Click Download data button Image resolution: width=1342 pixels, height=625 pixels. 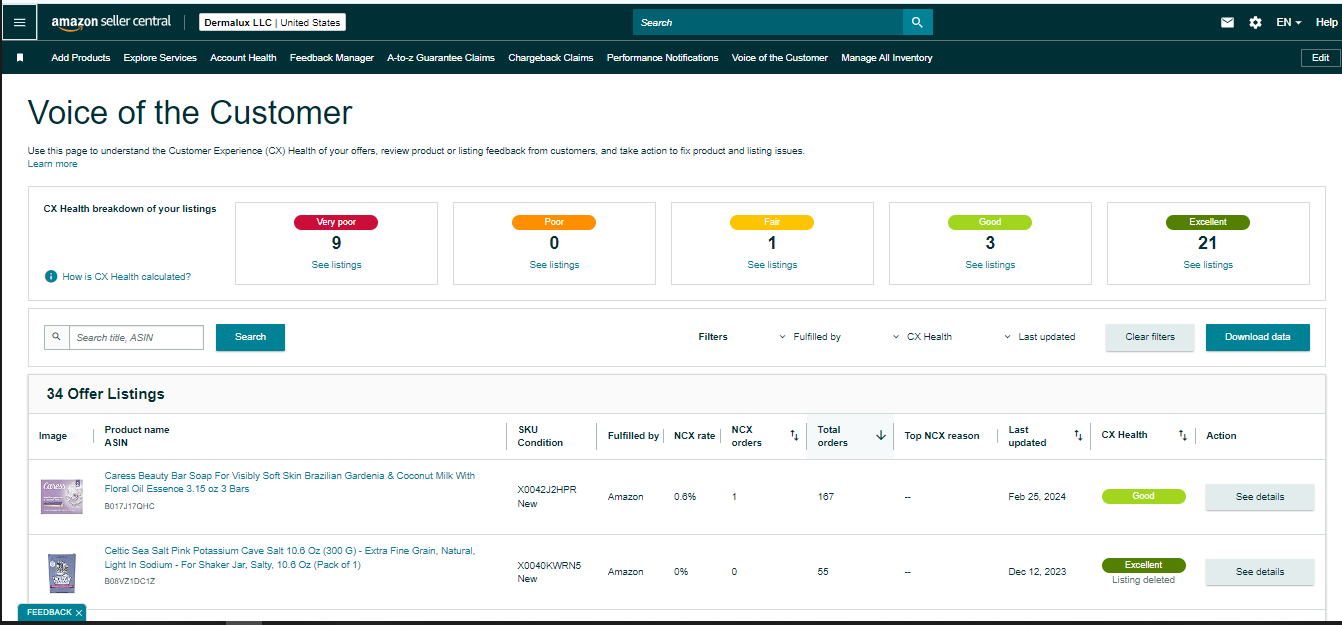click(1258, 337)
